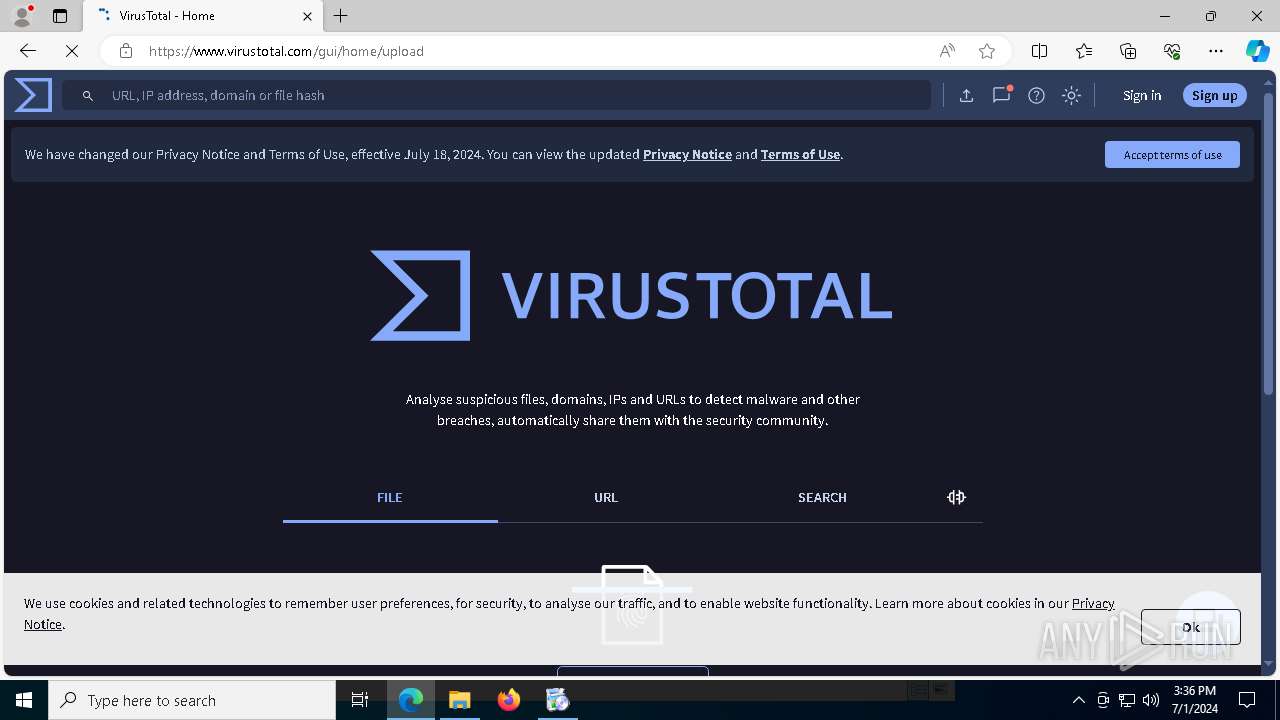The image size is (1280, 720).
Task: Open the volume speaker tray icon
Action: pyautogui.click(x=1151, y=700)
